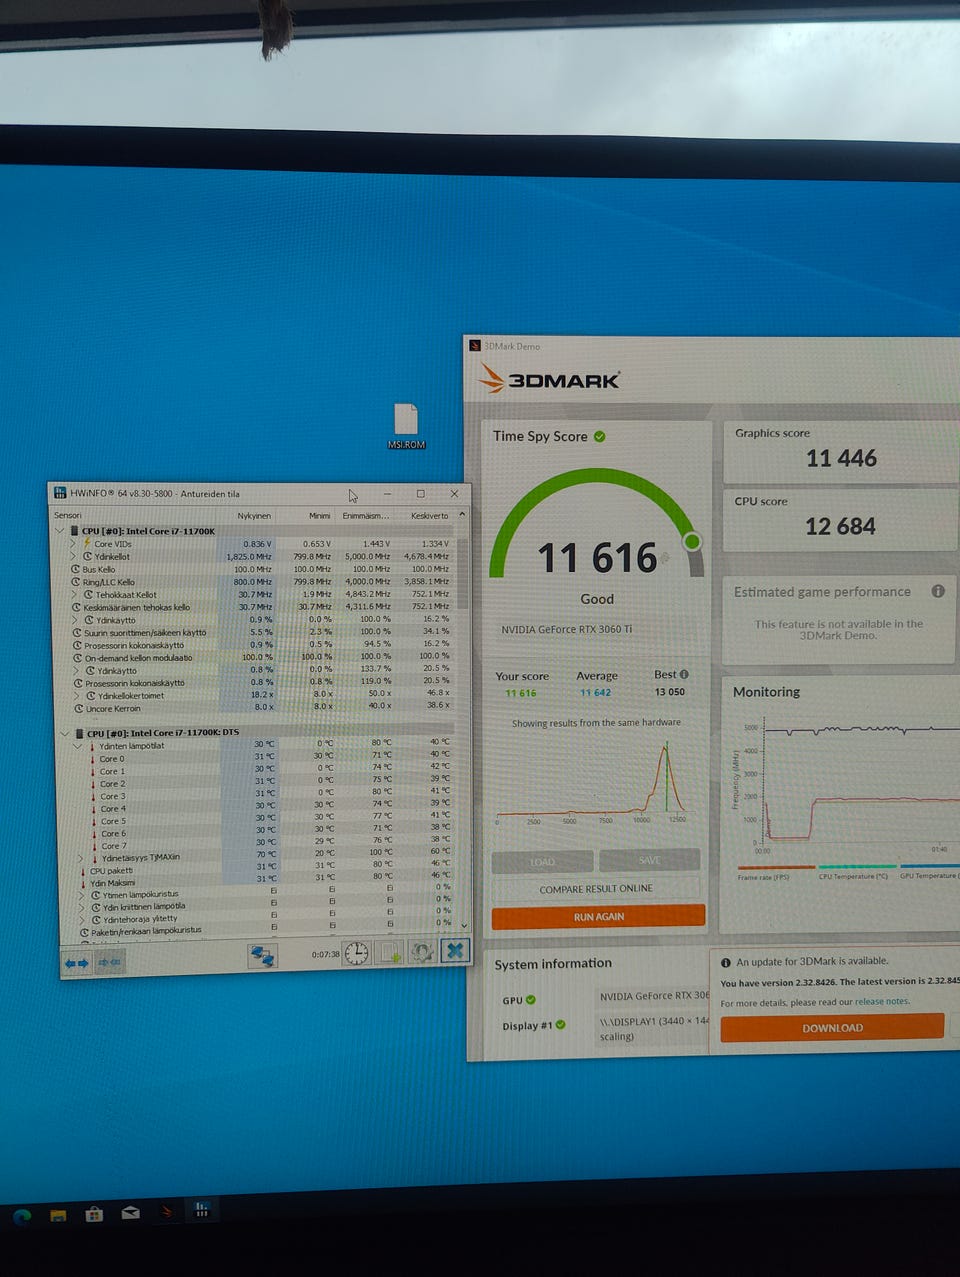Open HWiNFO sensor settings gear icon

pyautogui.click(x=422, y=951)
